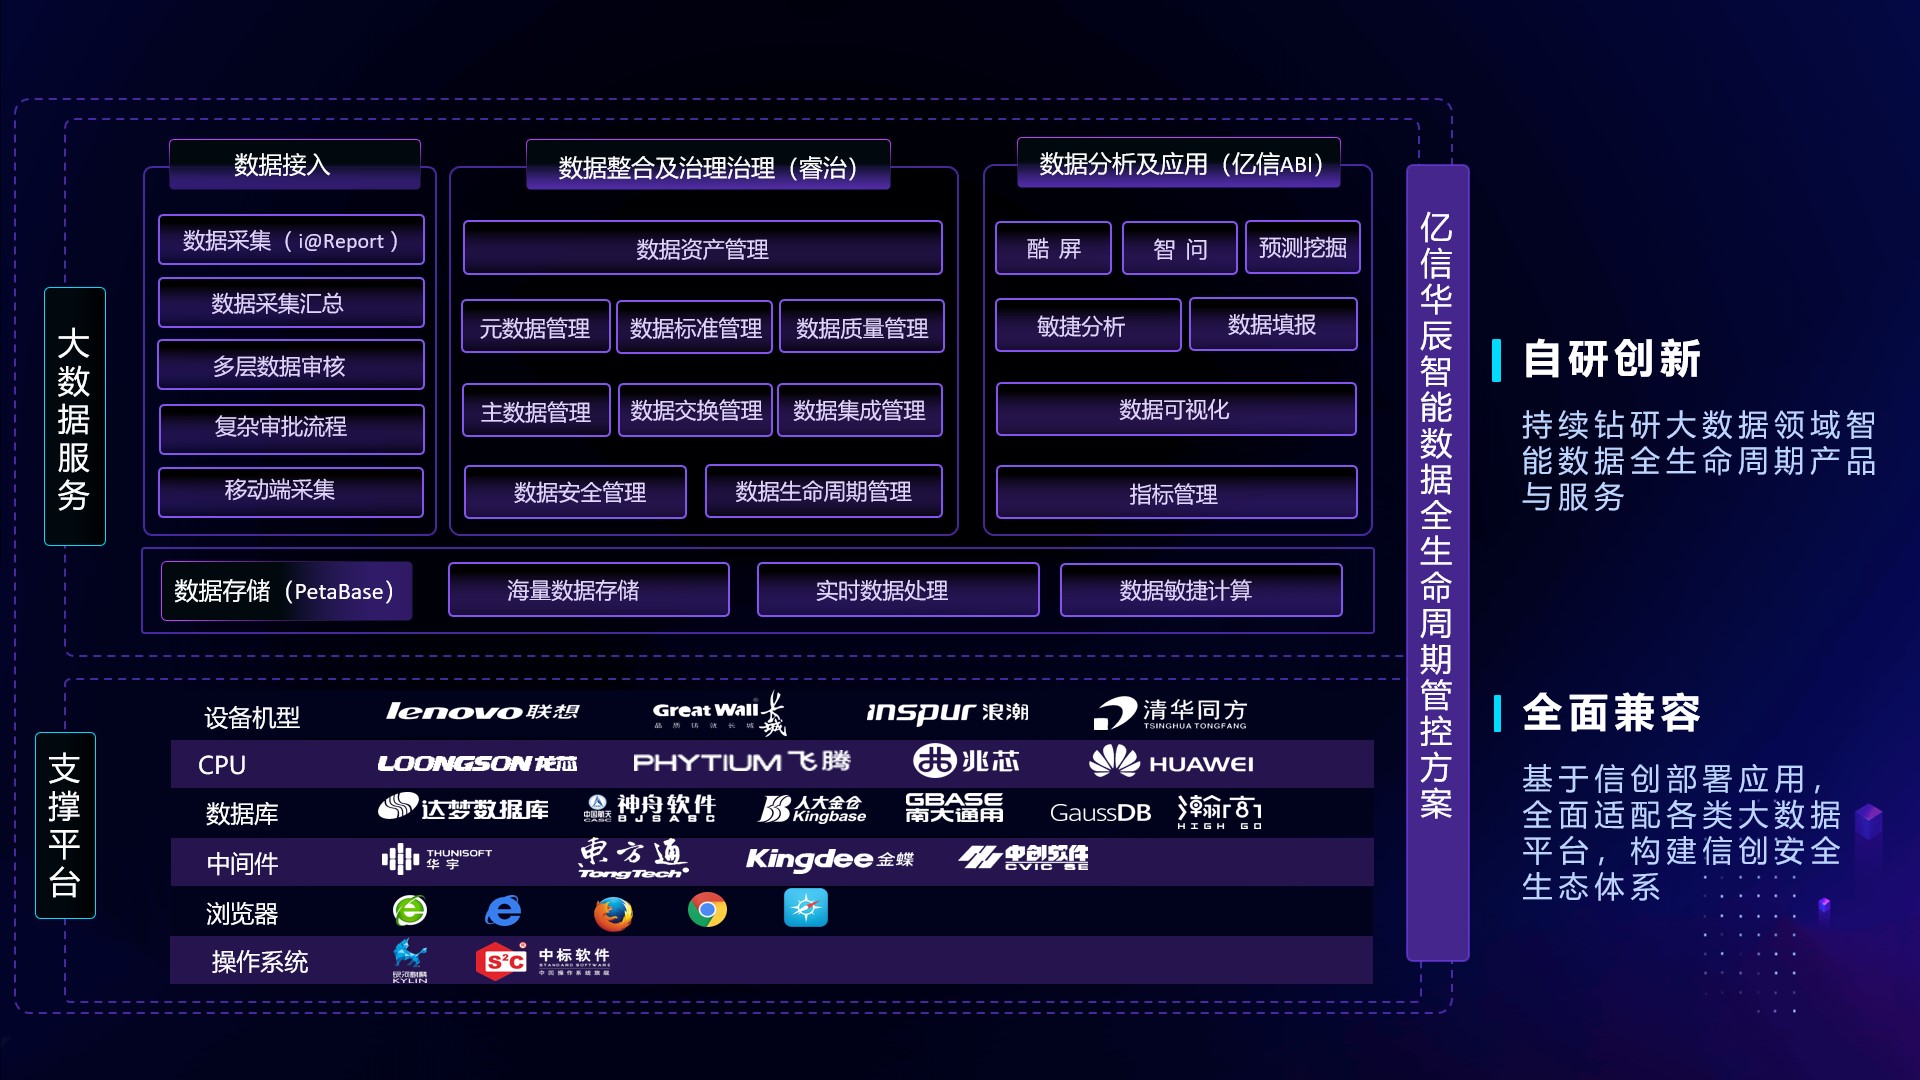Click the Lenovo 联想 logo
This screenshot has width=1920, height=1080.
[483, 712]
